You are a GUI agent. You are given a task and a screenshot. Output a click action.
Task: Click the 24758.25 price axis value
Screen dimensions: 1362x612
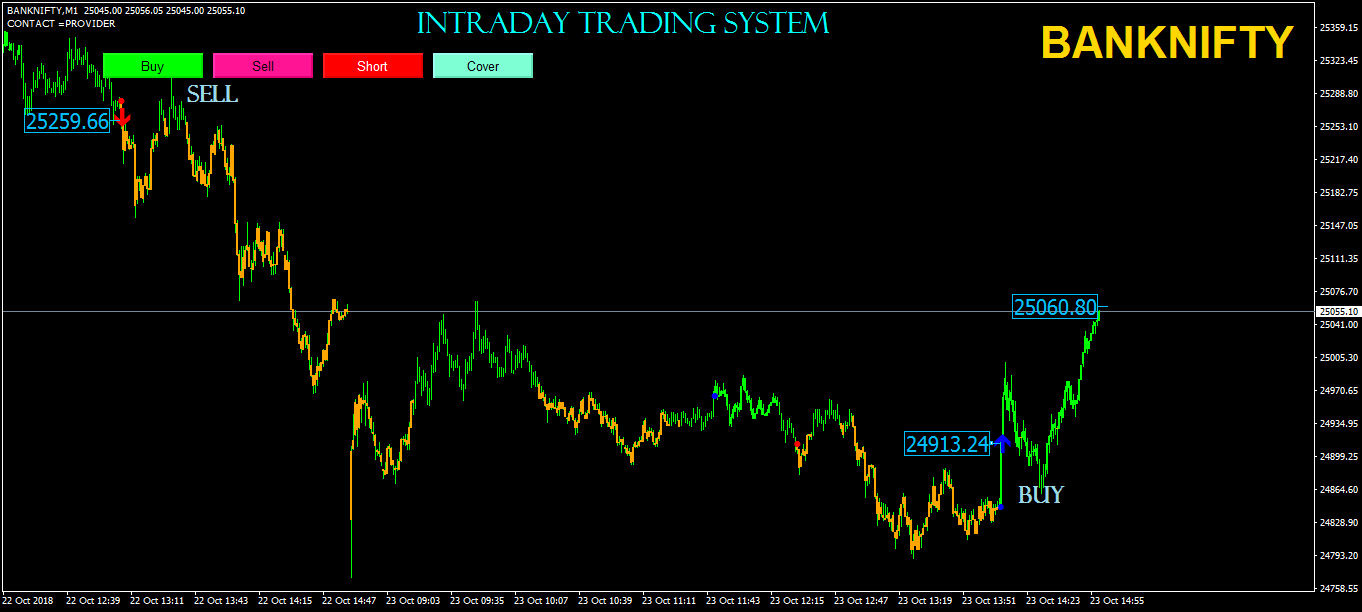[1339, 589]
